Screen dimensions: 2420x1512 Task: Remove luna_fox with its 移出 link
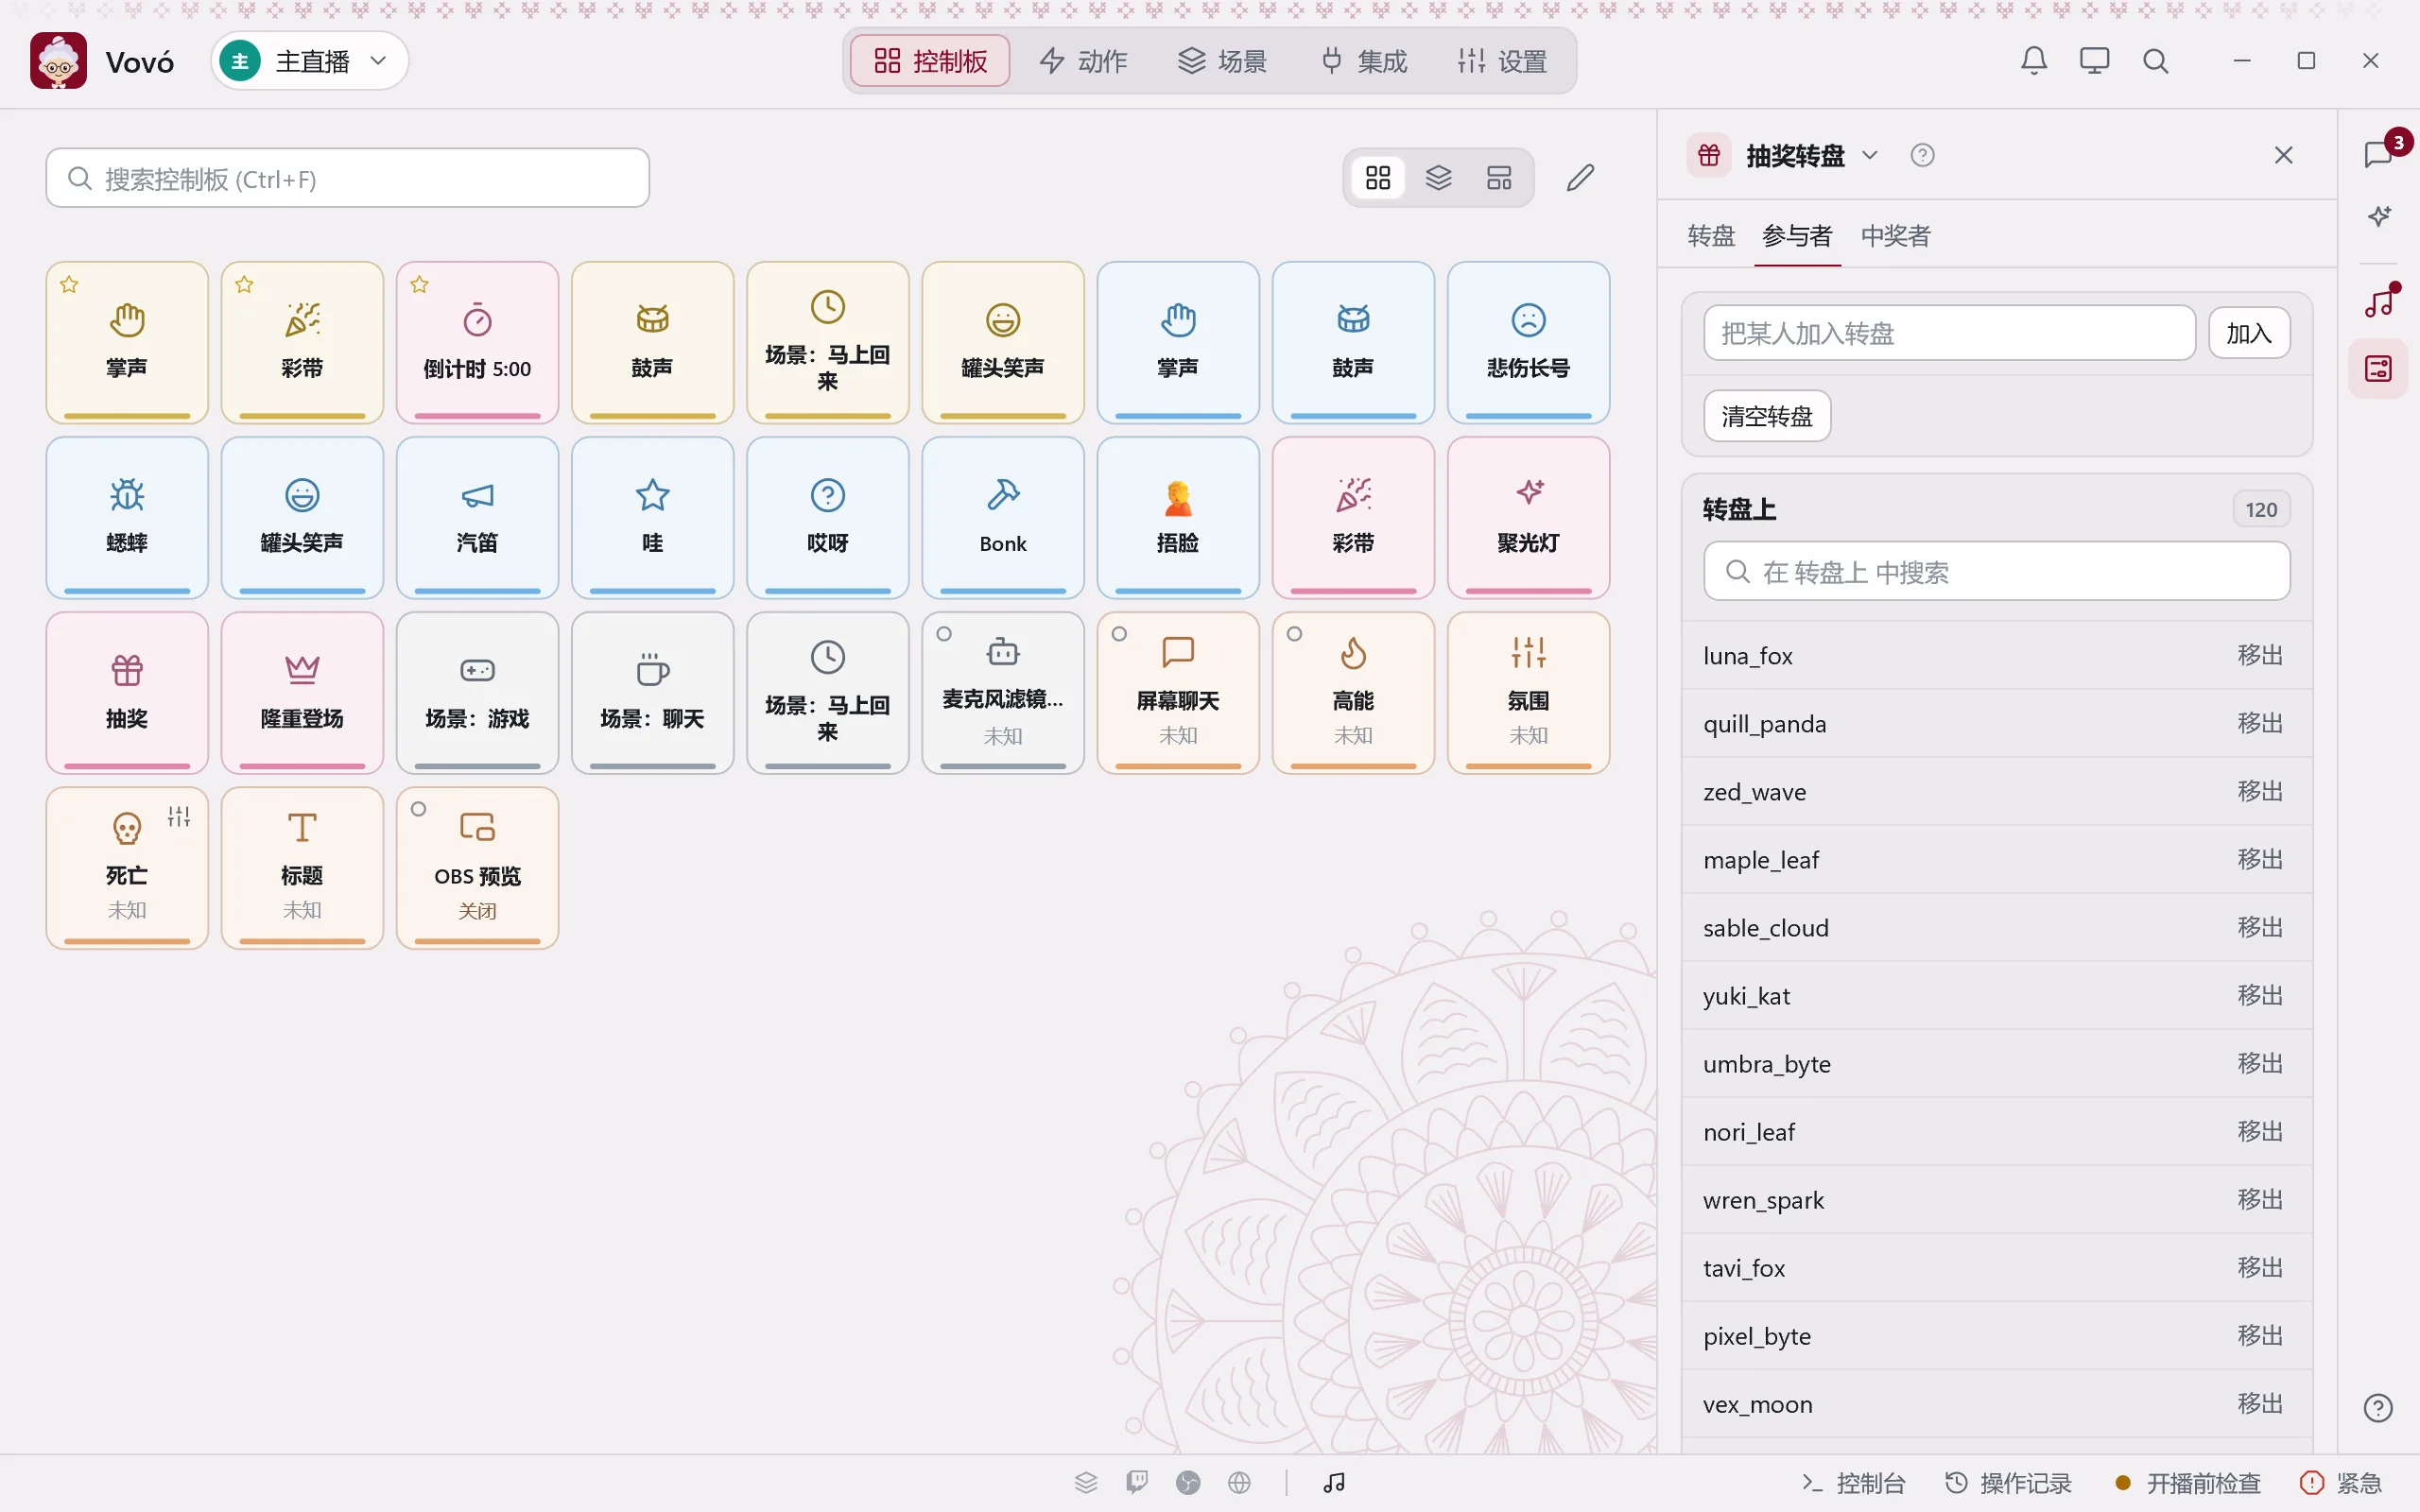click(2260, 655)
